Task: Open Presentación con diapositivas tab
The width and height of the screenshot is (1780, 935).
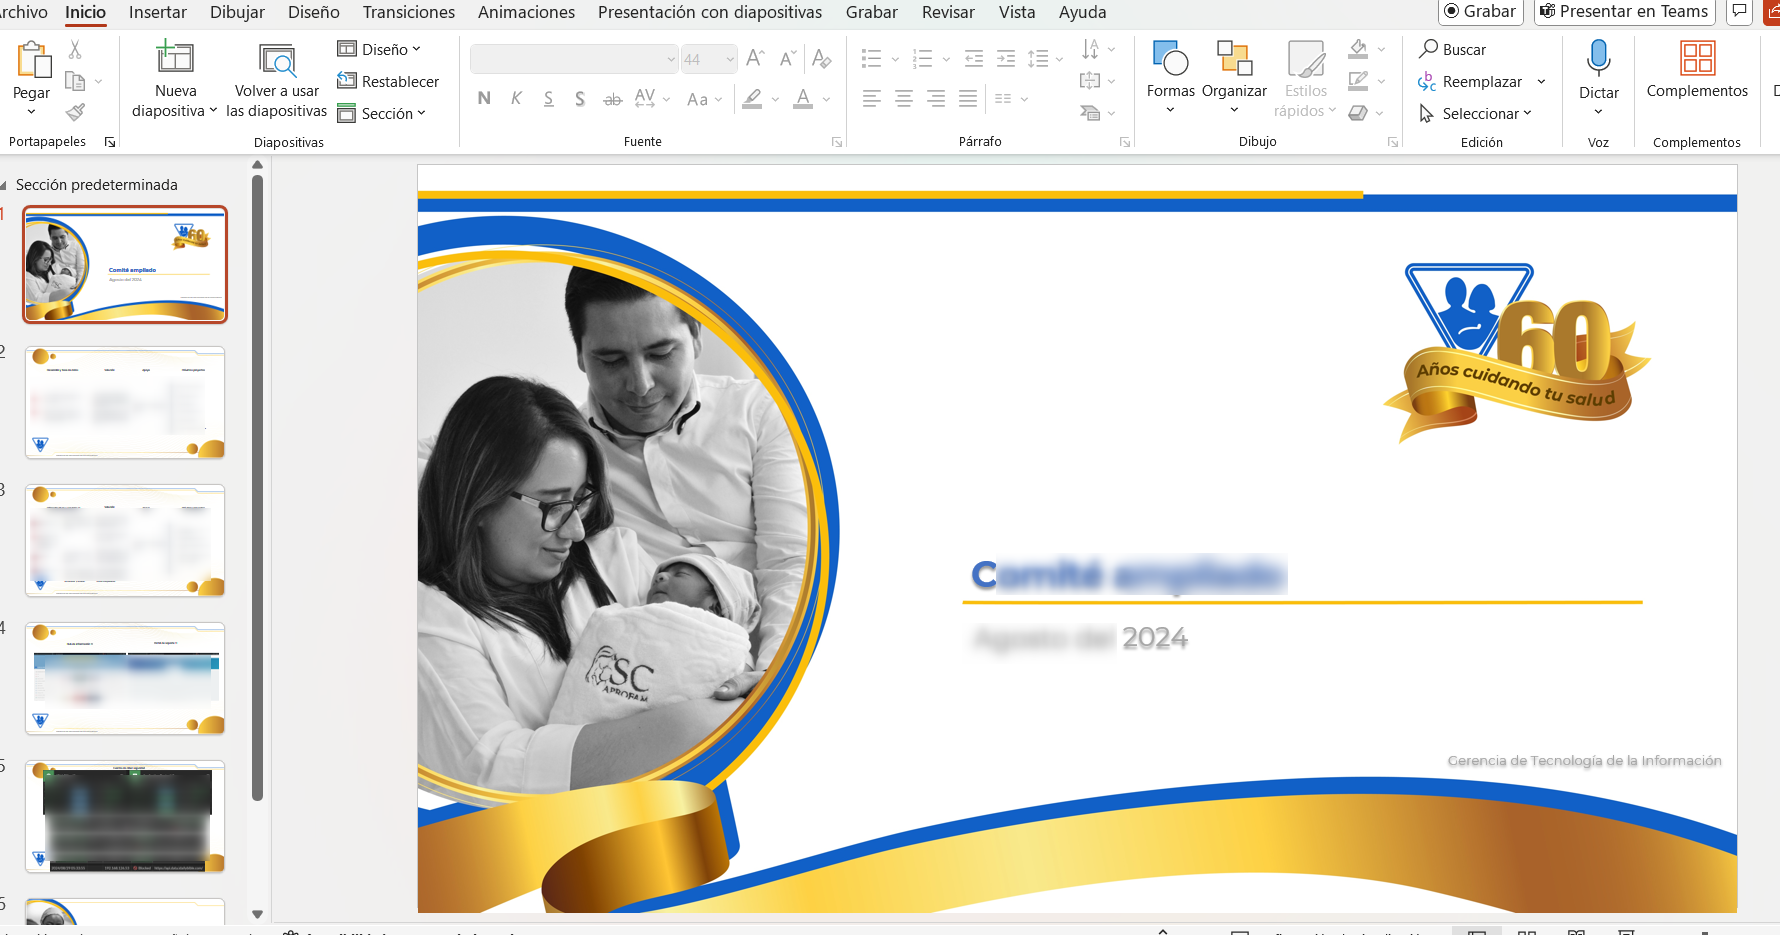Action: 710,12
